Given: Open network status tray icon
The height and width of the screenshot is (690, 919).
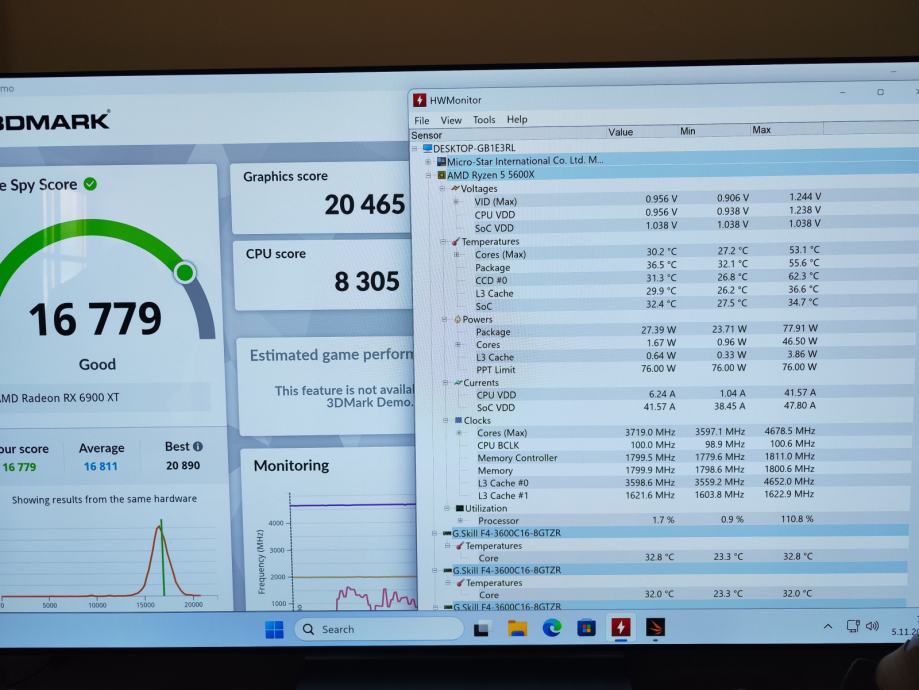Looking at the screenshot, I should tap(853, 626).
